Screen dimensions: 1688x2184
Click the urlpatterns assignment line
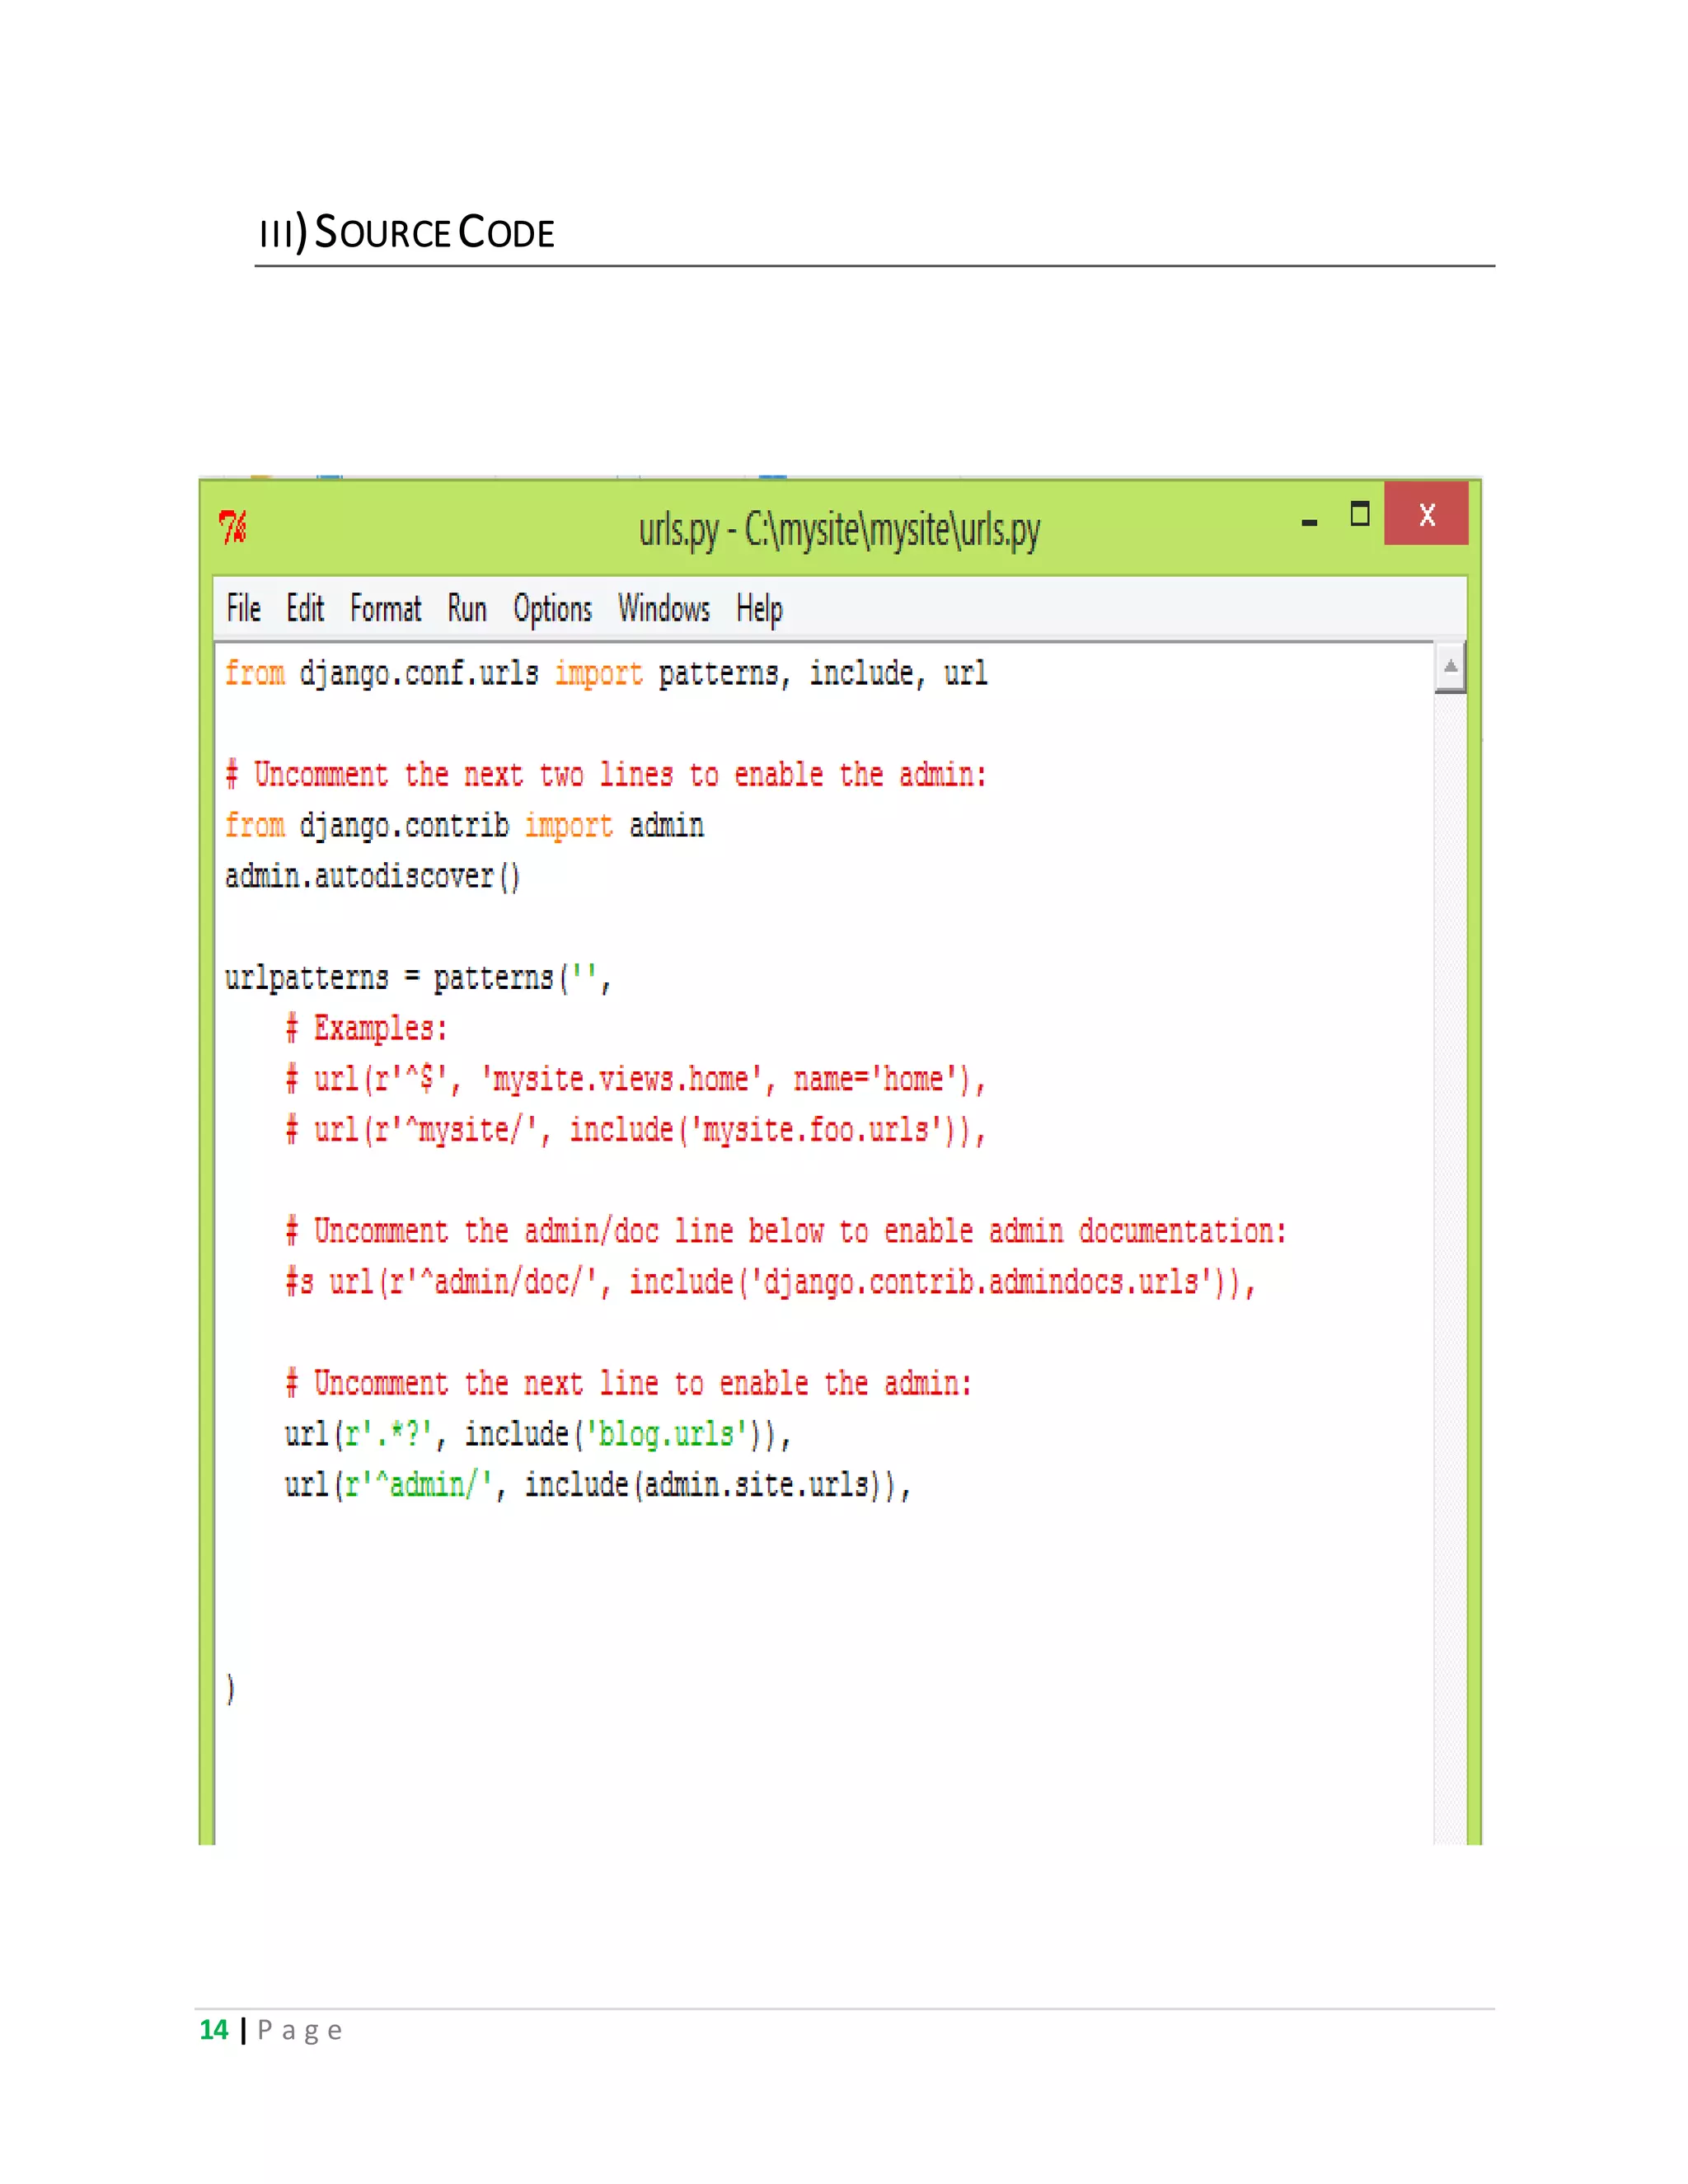(x=417, y=978)
